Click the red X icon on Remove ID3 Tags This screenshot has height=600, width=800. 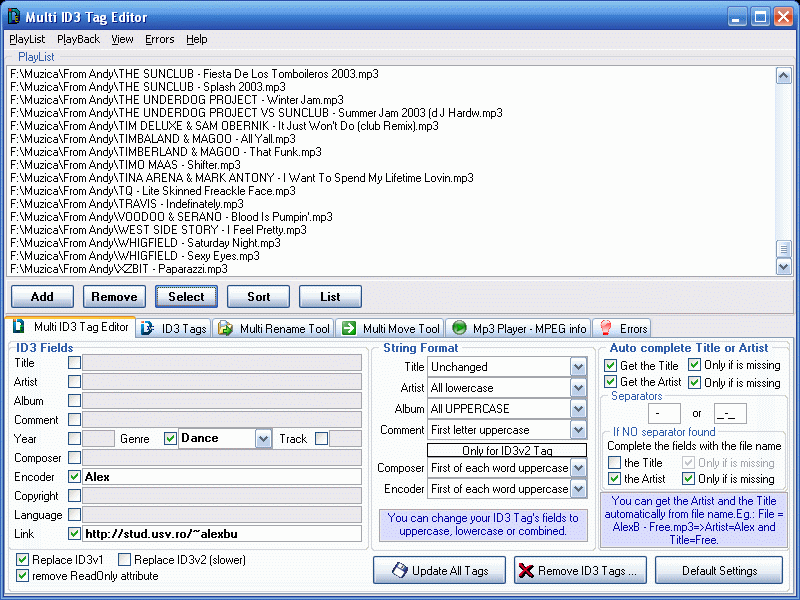(526, 570)
